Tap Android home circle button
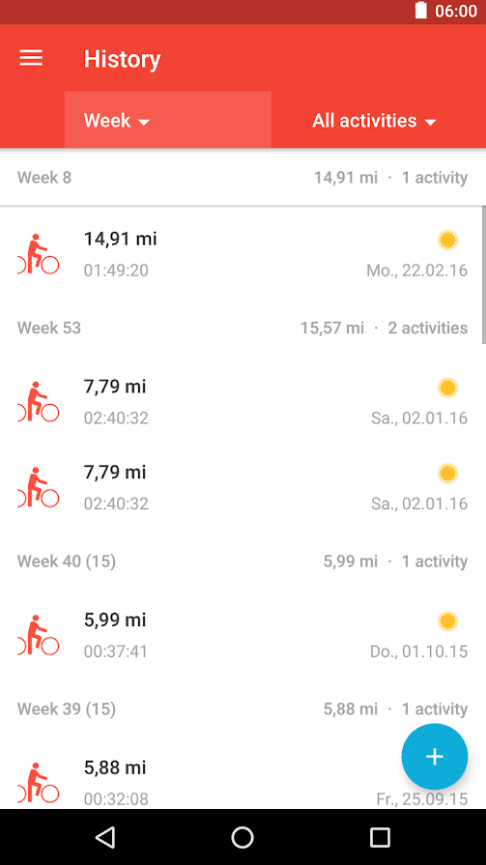Viewport: 486px width, 865px height. coord(243,837)
